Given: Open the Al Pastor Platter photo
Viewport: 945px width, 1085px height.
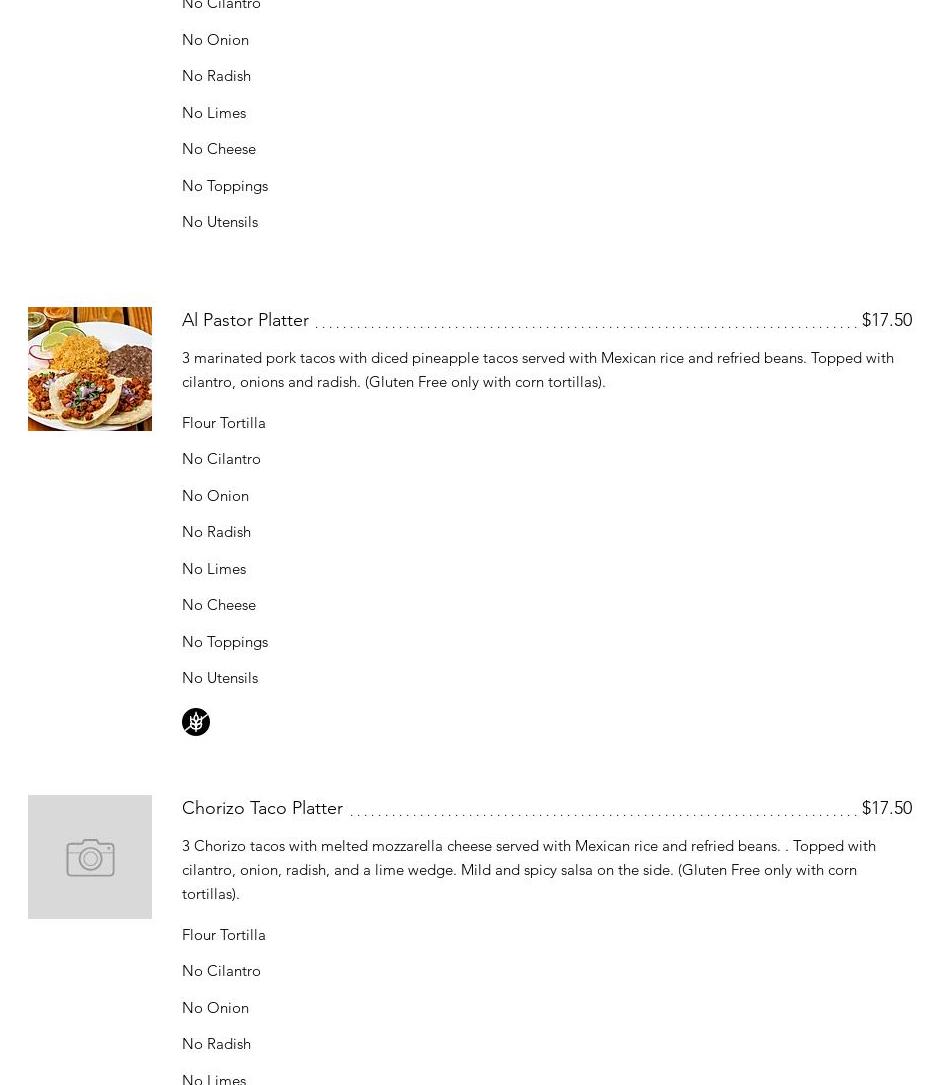Looking at the screenshot, I should click(90, 369).
